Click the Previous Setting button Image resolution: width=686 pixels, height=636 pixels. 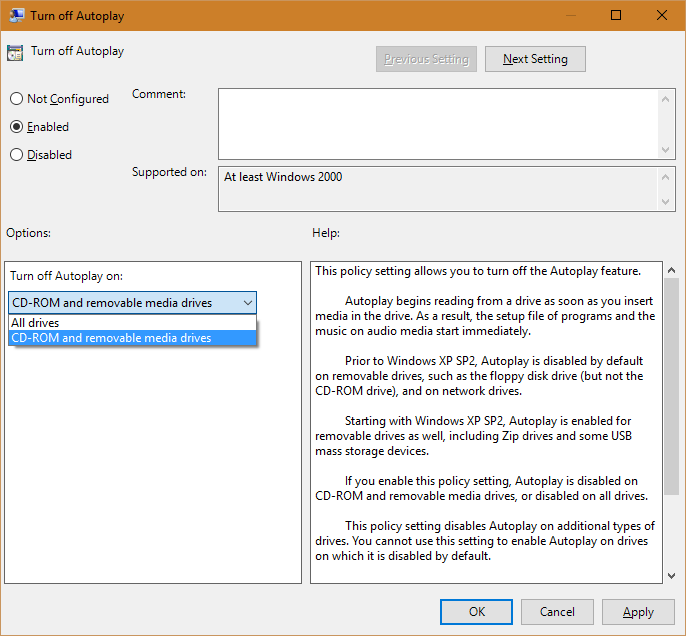426,59
